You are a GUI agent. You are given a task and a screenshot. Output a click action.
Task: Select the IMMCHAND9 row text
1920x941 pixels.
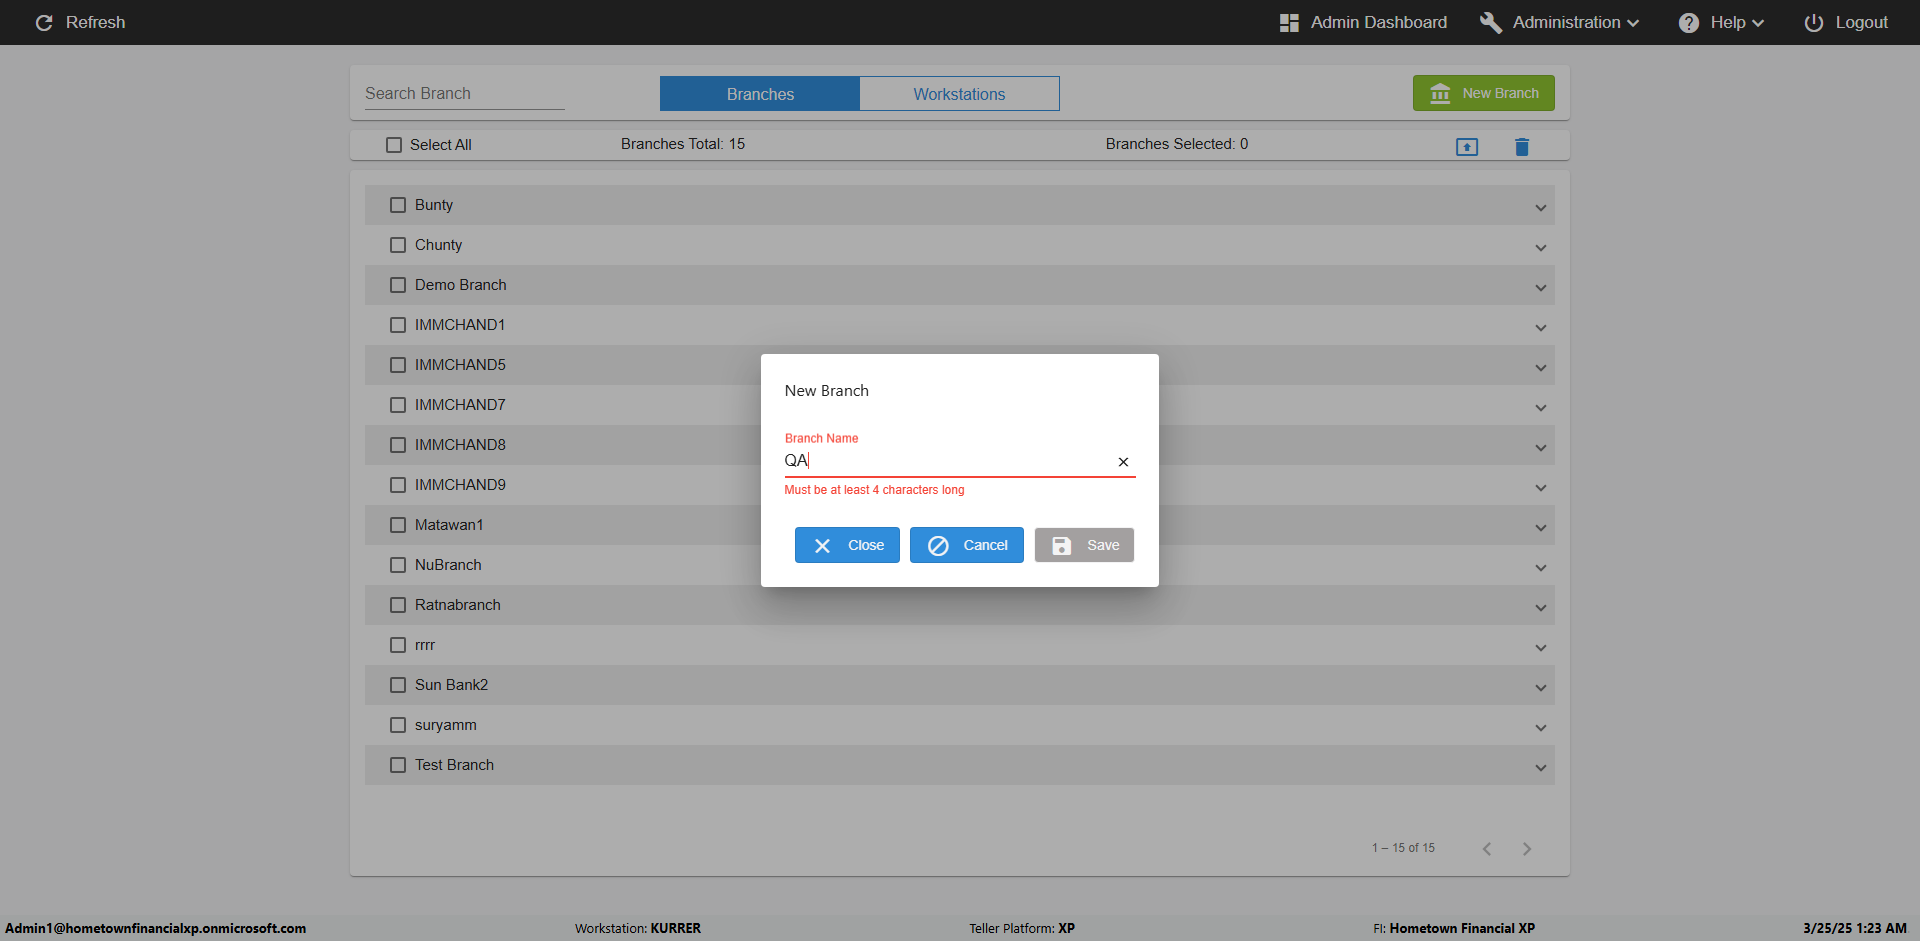pos(460,485)
